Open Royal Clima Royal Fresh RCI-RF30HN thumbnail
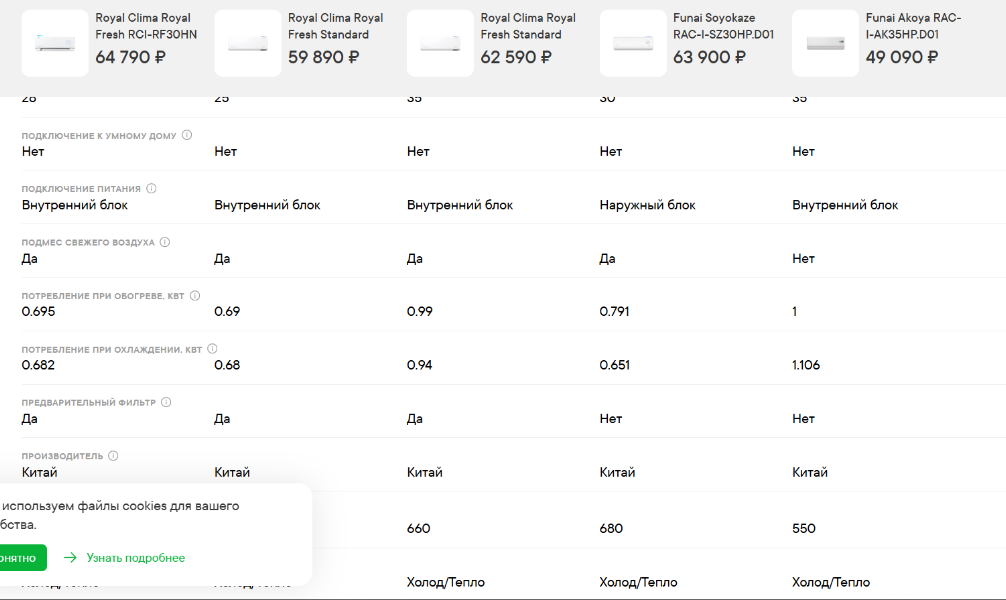This screenshot has height=600, width=1006. (55, 43)
